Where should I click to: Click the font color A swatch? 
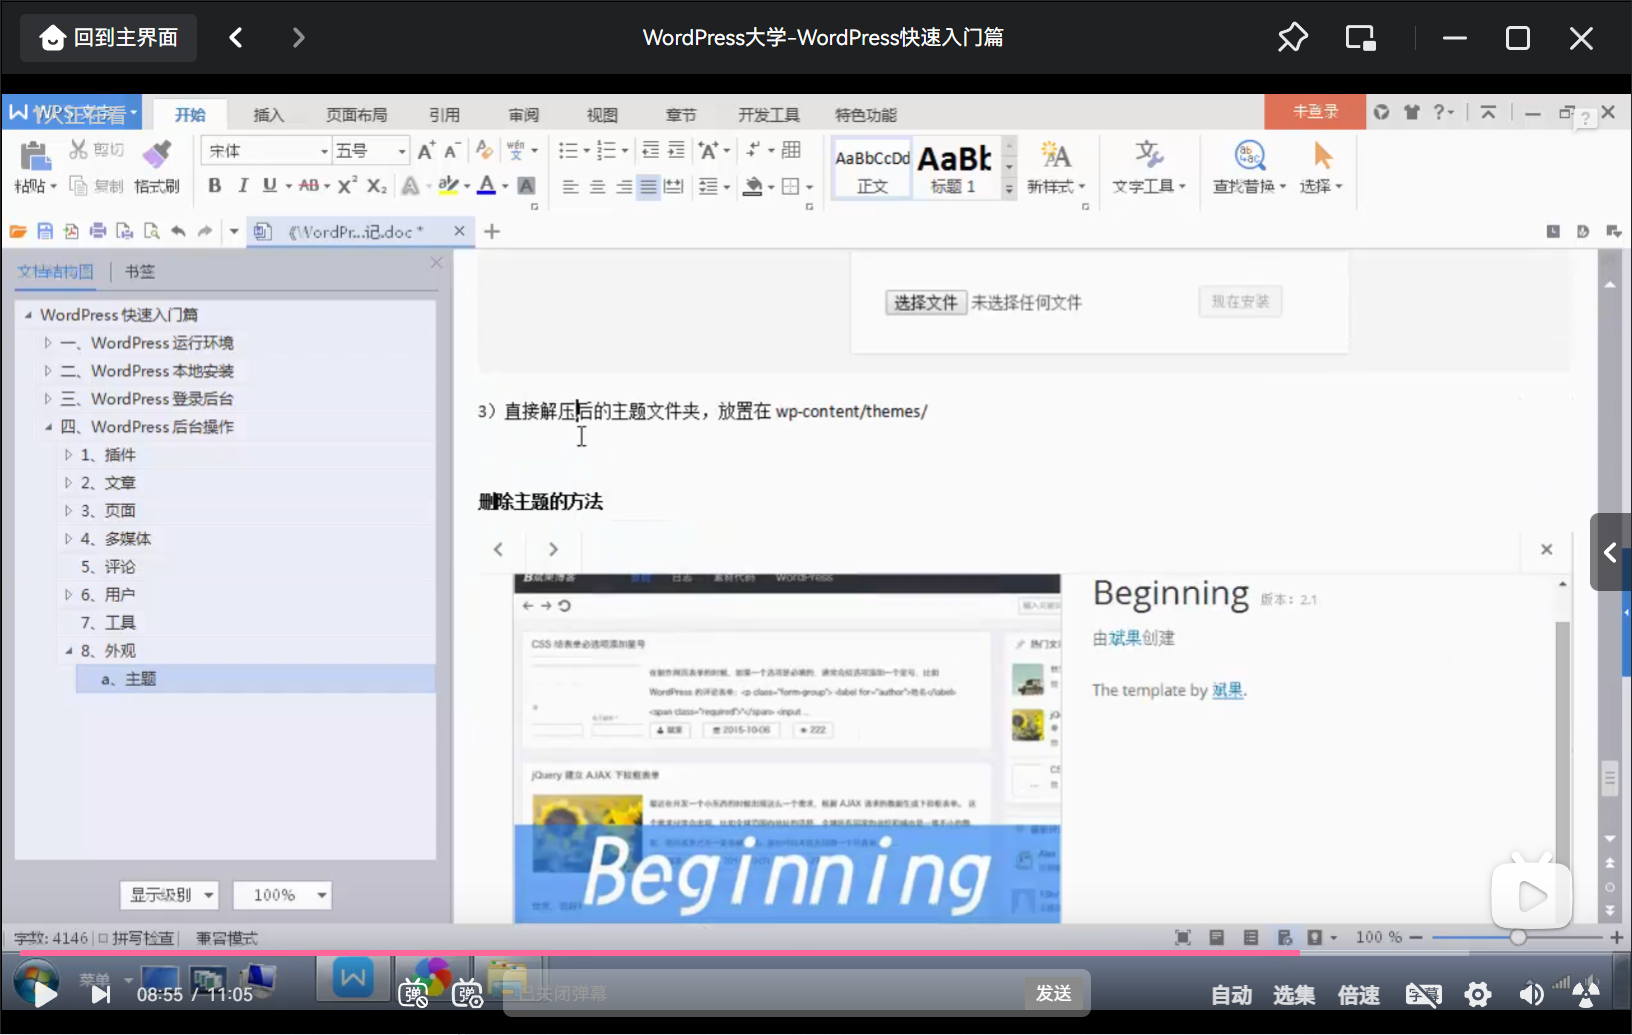[486, 186]
